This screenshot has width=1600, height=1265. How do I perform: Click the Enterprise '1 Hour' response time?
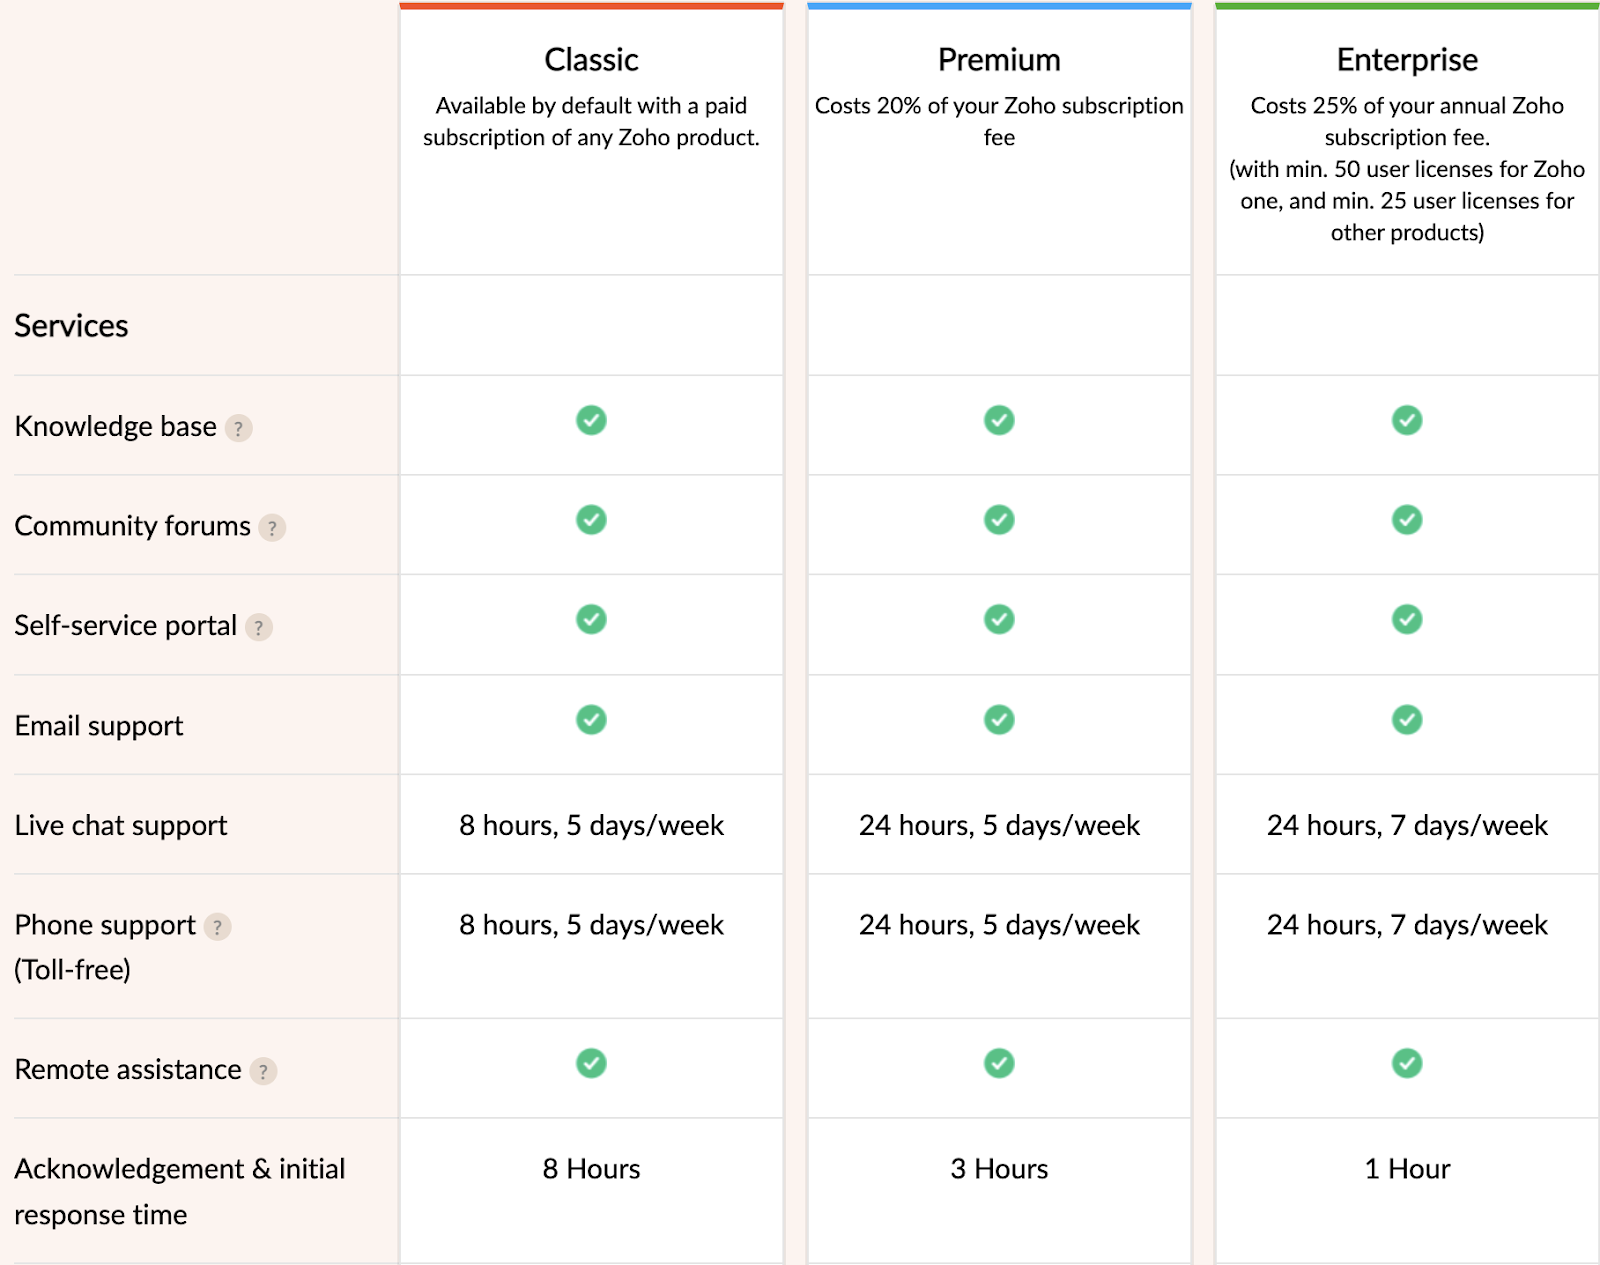click(1407, 1169)
